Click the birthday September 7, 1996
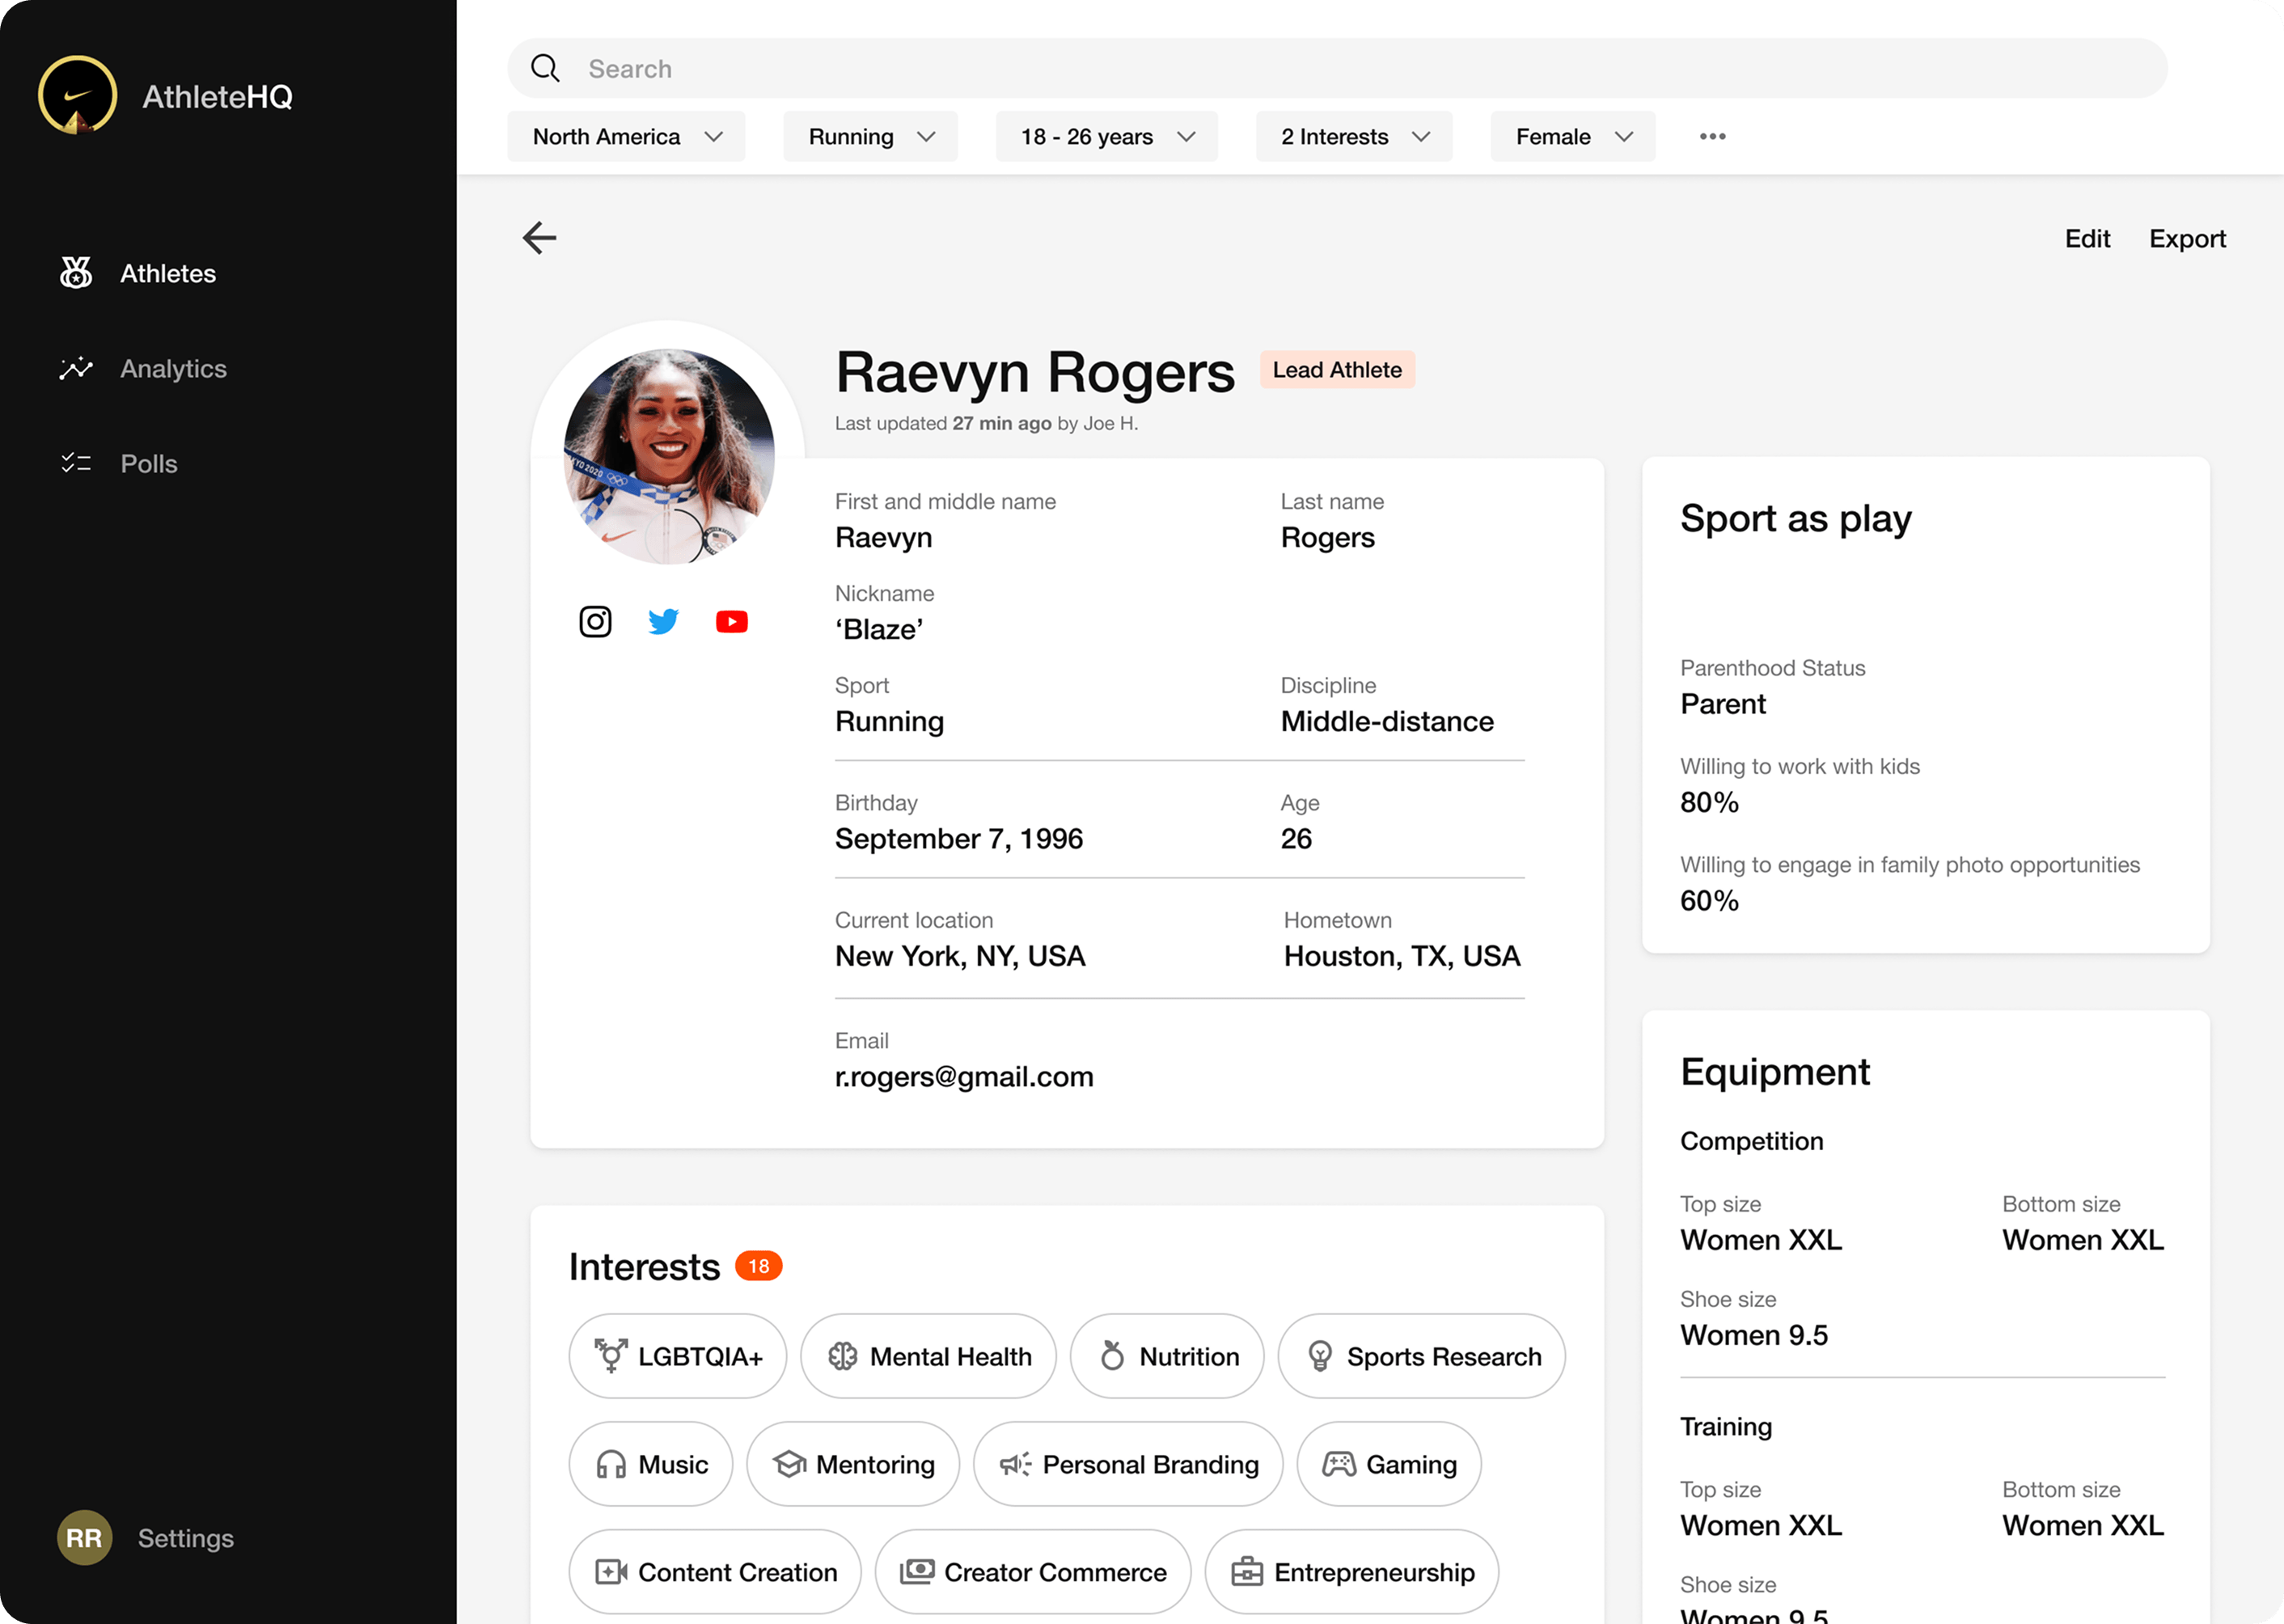 [959, 838]
